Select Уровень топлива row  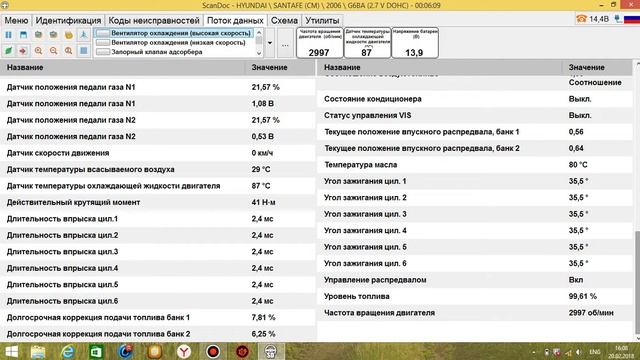point(475,296)
